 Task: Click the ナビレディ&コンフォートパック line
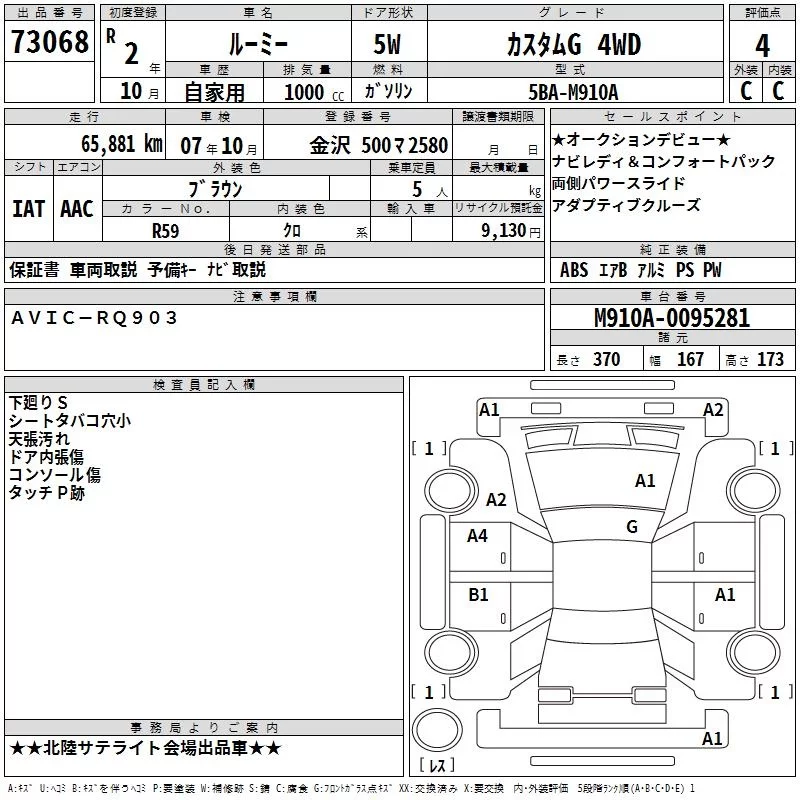coord(664,161)
